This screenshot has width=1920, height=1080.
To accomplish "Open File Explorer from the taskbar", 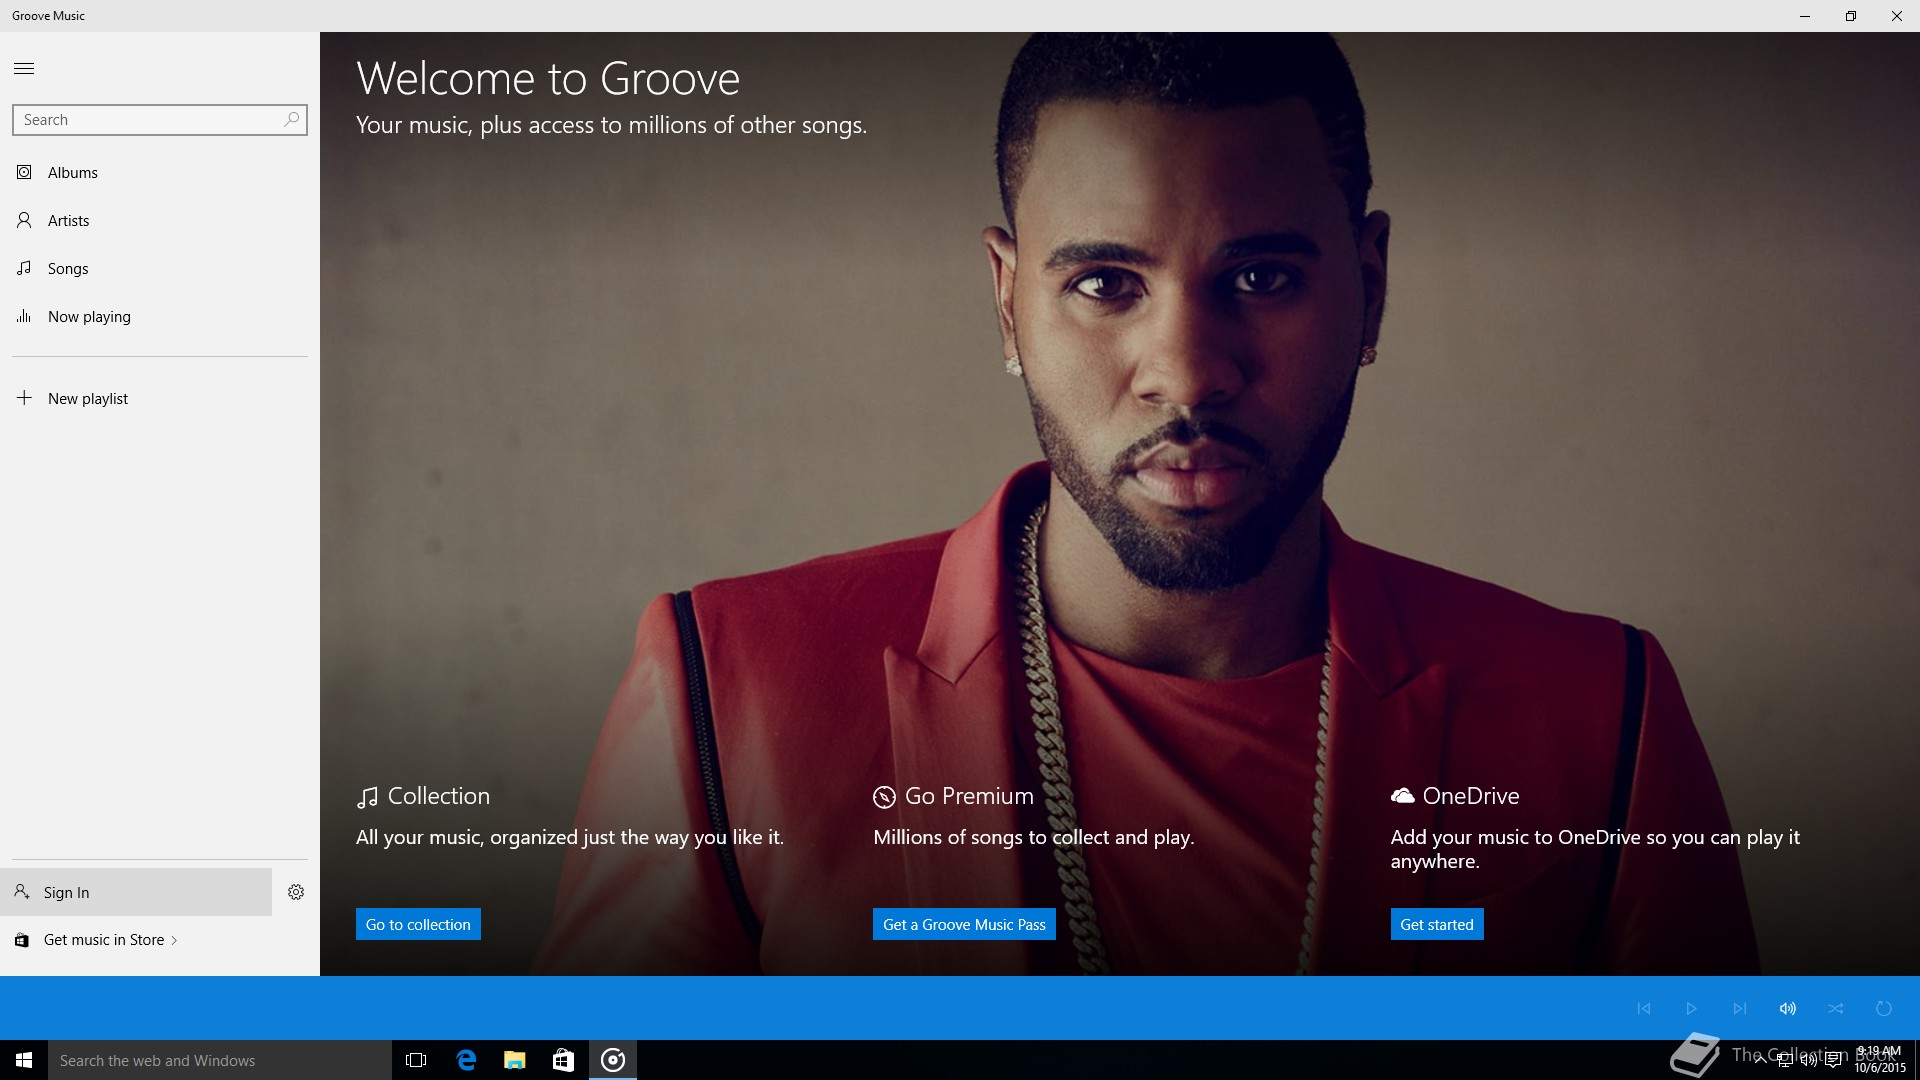I will (514, 1060).
